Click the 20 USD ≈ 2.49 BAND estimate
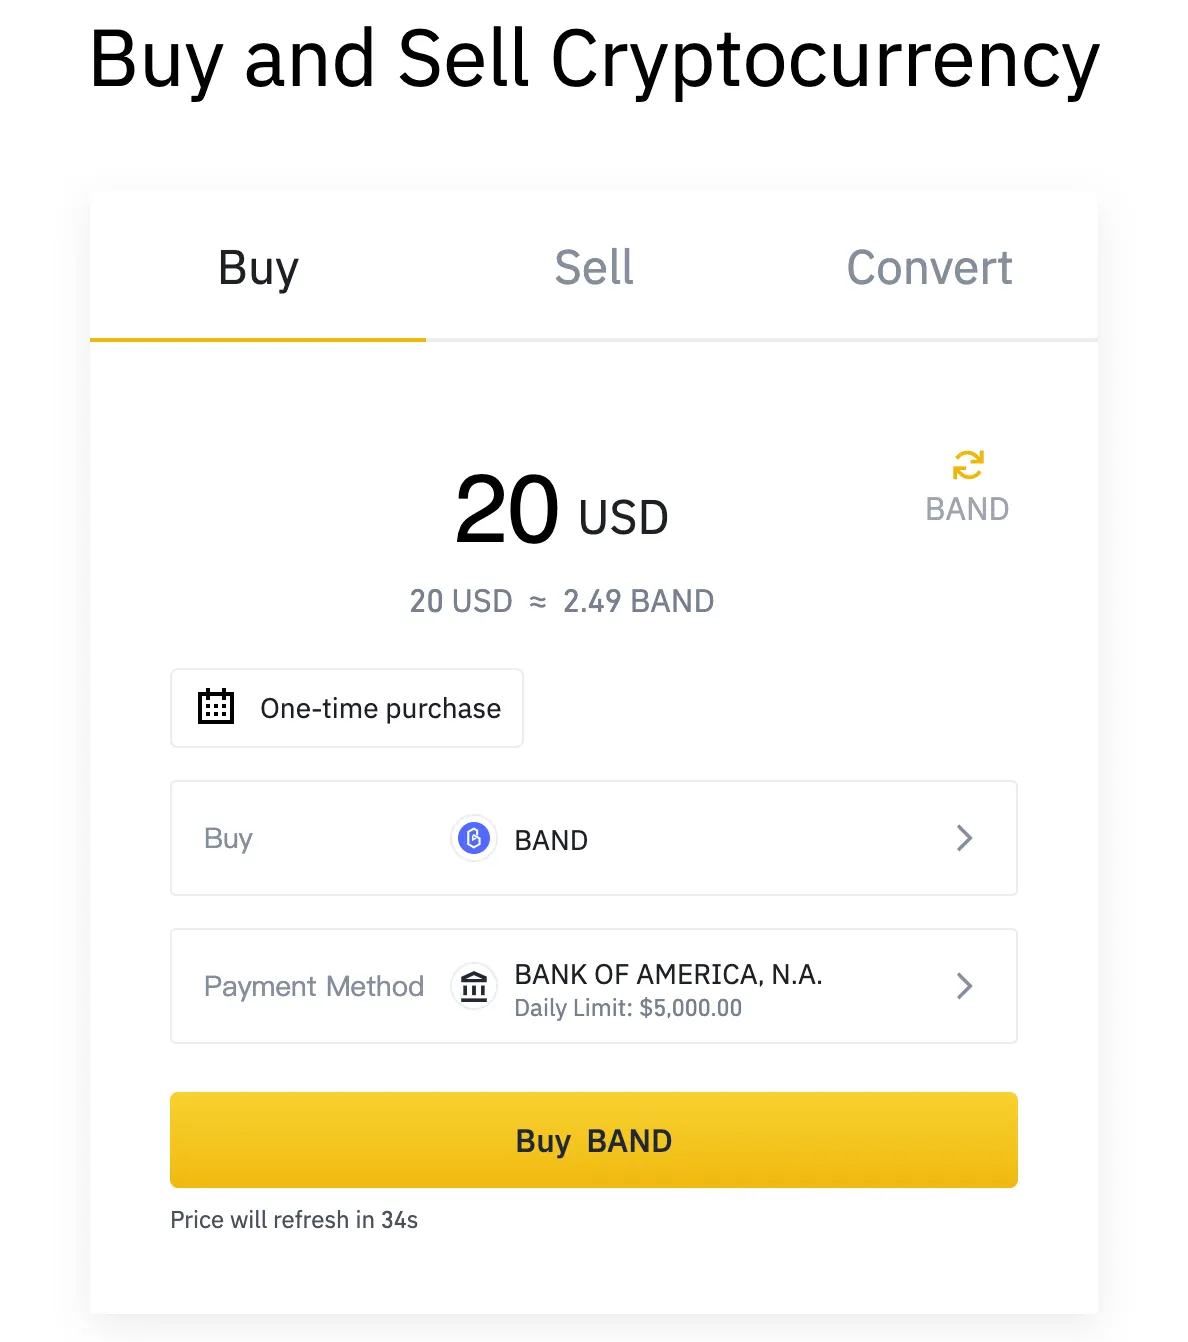Screen dimensions: 1188x1342 pos(562,601)
